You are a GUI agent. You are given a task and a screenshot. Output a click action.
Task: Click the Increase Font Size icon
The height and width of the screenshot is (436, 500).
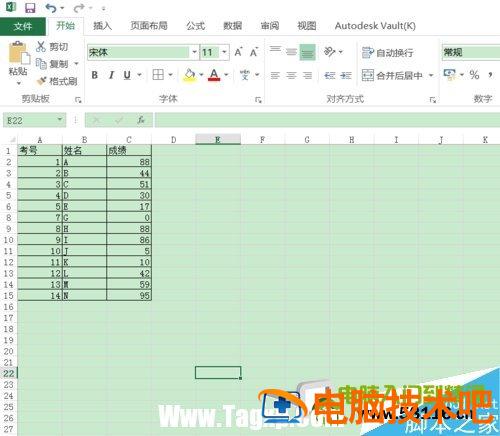(x=238, y=52)
